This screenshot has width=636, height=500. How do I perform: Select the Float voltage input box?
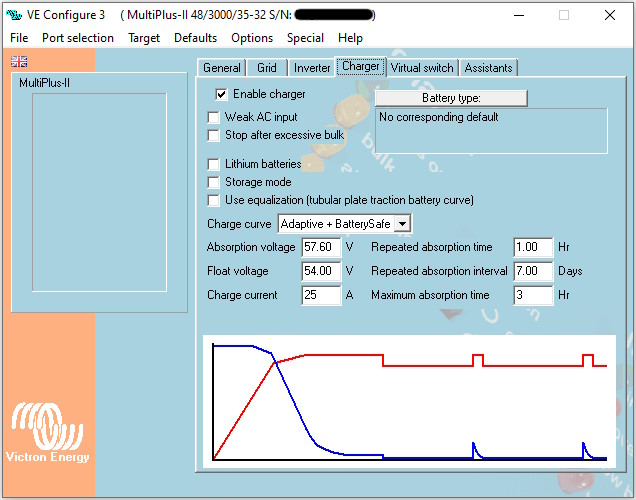point(320,271)
